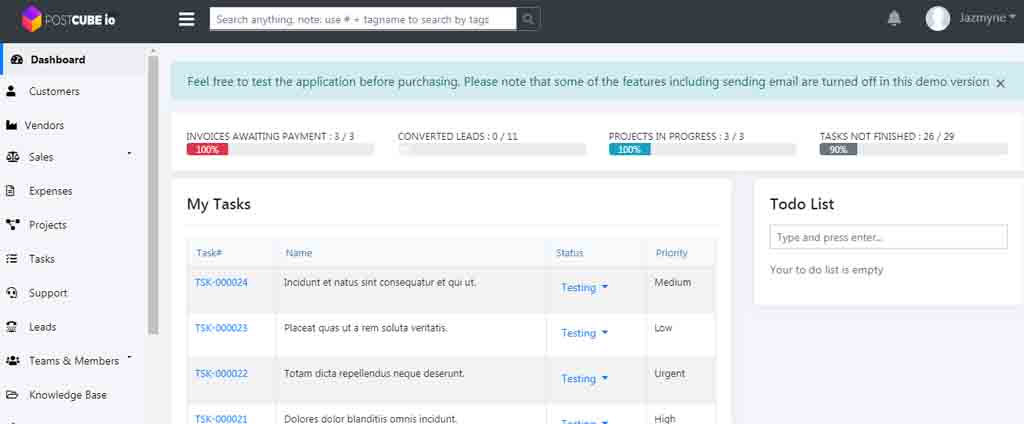Click the PostCube io logo
Screen dimensions: 1024x424
(x=69, y=19)
